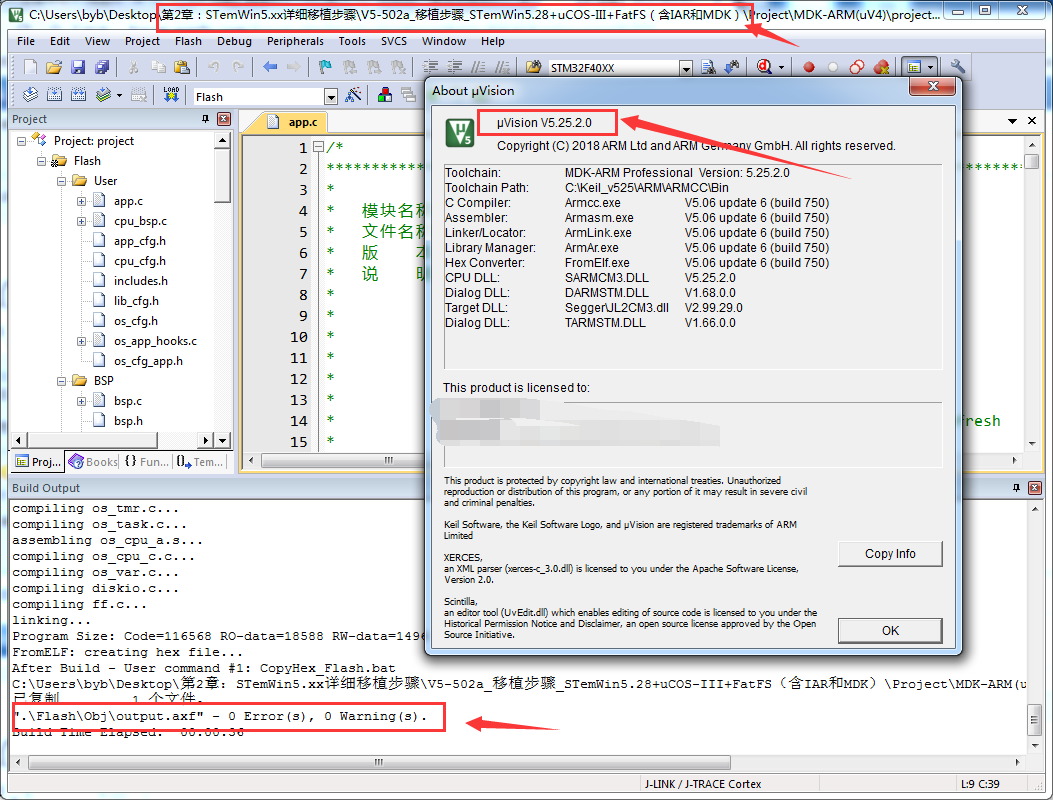Open the Peripherals menu
This screenshot has width=1053, height=800.
[295, 41]
